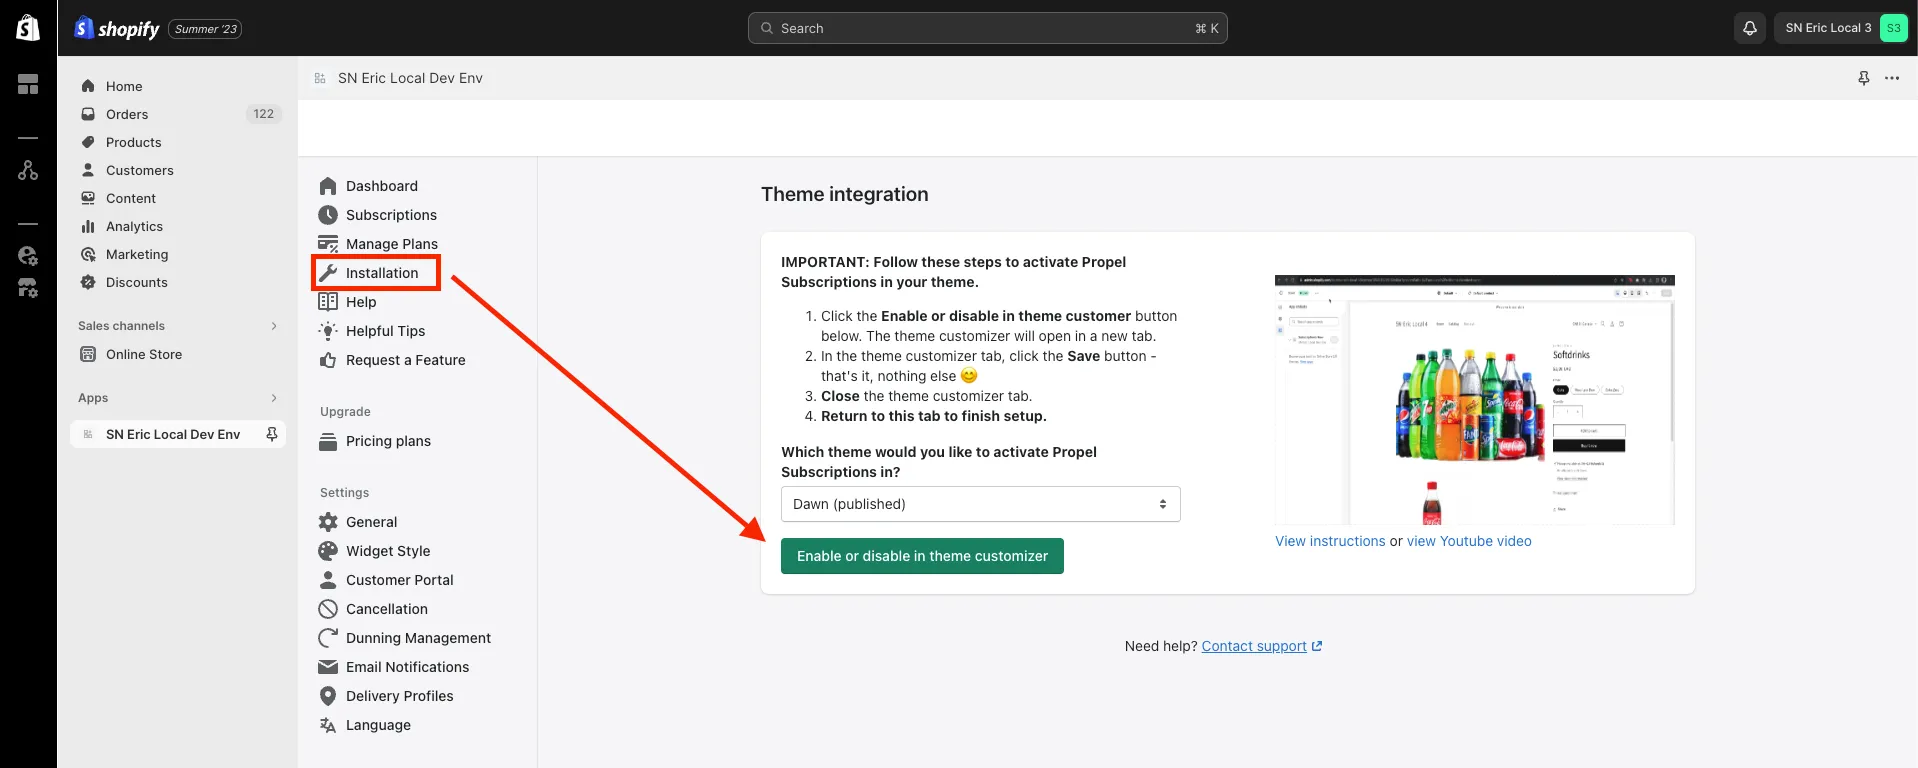Open Manage Plans page

(391, 244)
